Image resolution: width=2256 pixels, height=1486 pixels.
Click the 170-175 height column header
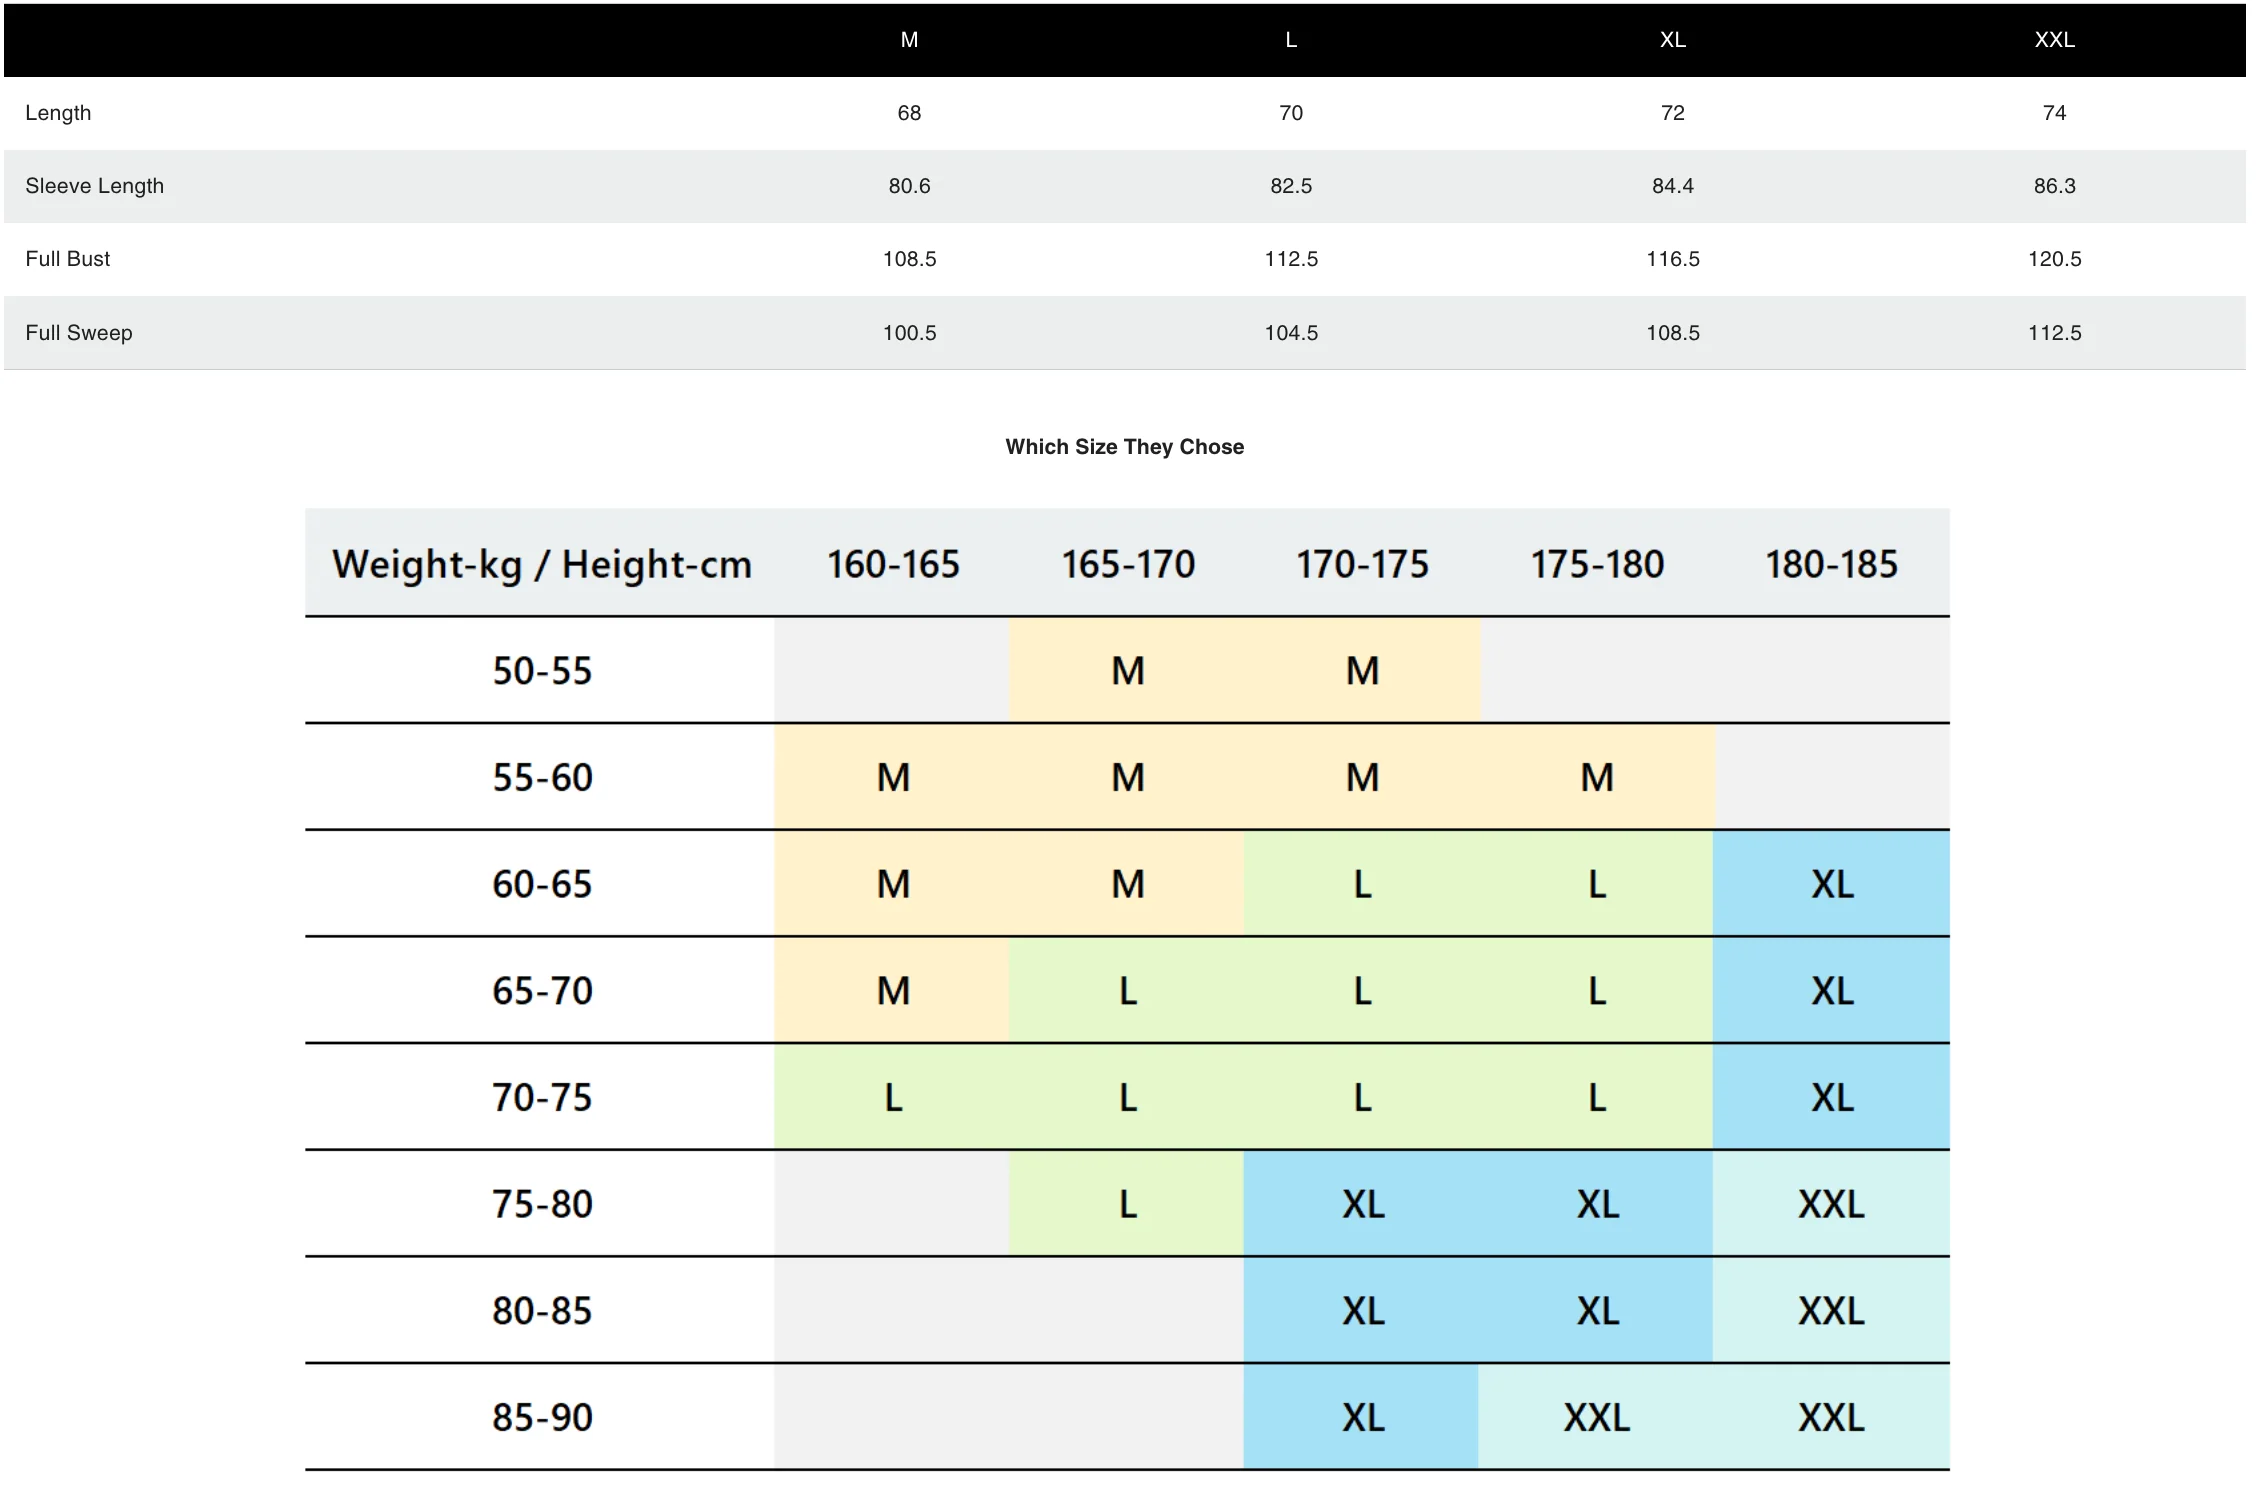click(1362, 564)
